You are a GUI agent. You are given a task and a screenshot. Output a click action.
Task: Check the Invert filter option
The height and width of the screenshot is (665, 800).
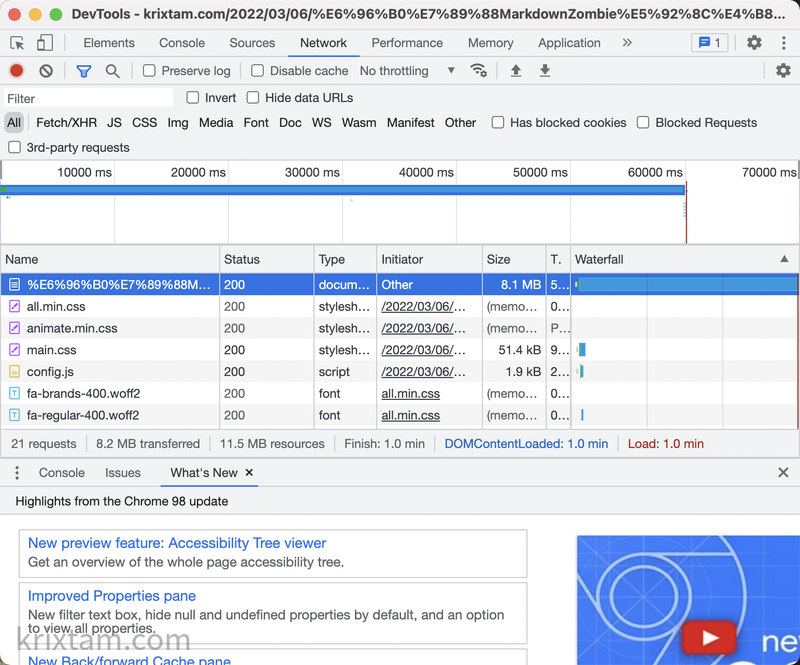pos(192,97)
